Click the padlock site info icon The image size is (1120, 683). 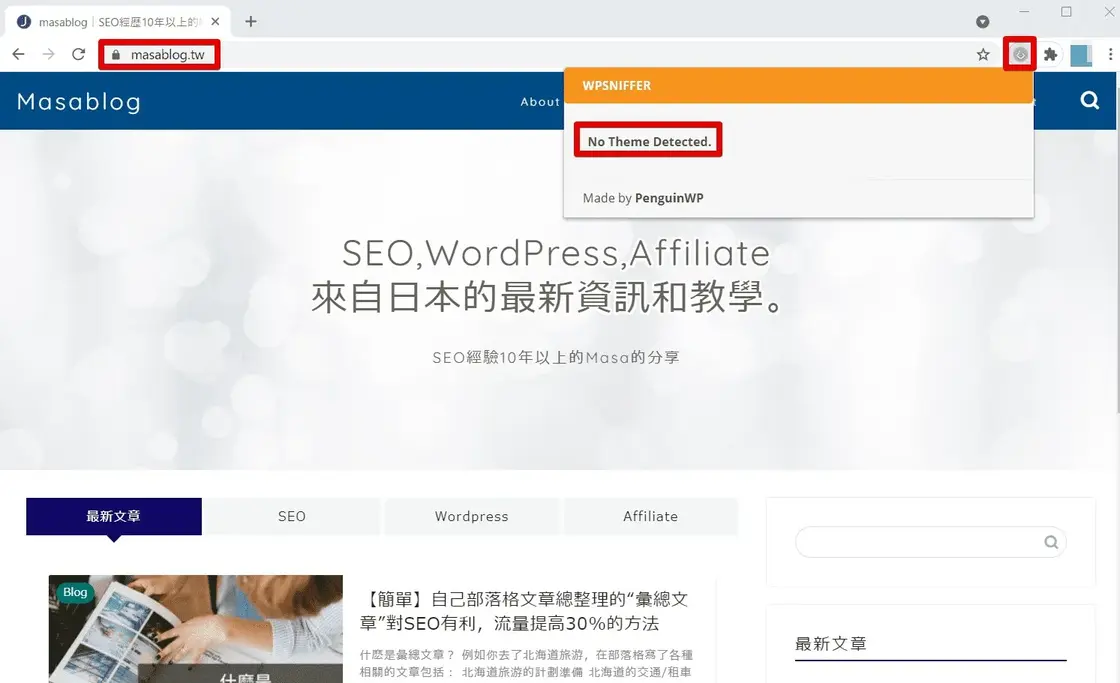tap(116, 54)
